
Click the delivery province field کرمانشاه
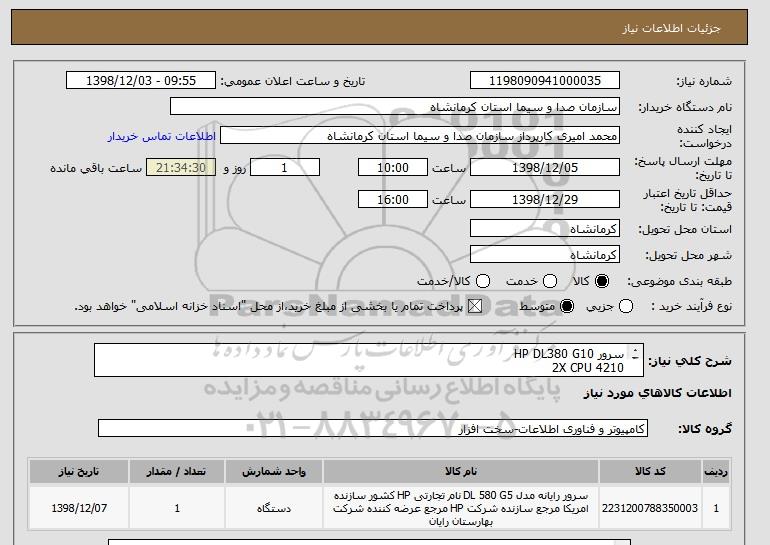coord(545,228)
